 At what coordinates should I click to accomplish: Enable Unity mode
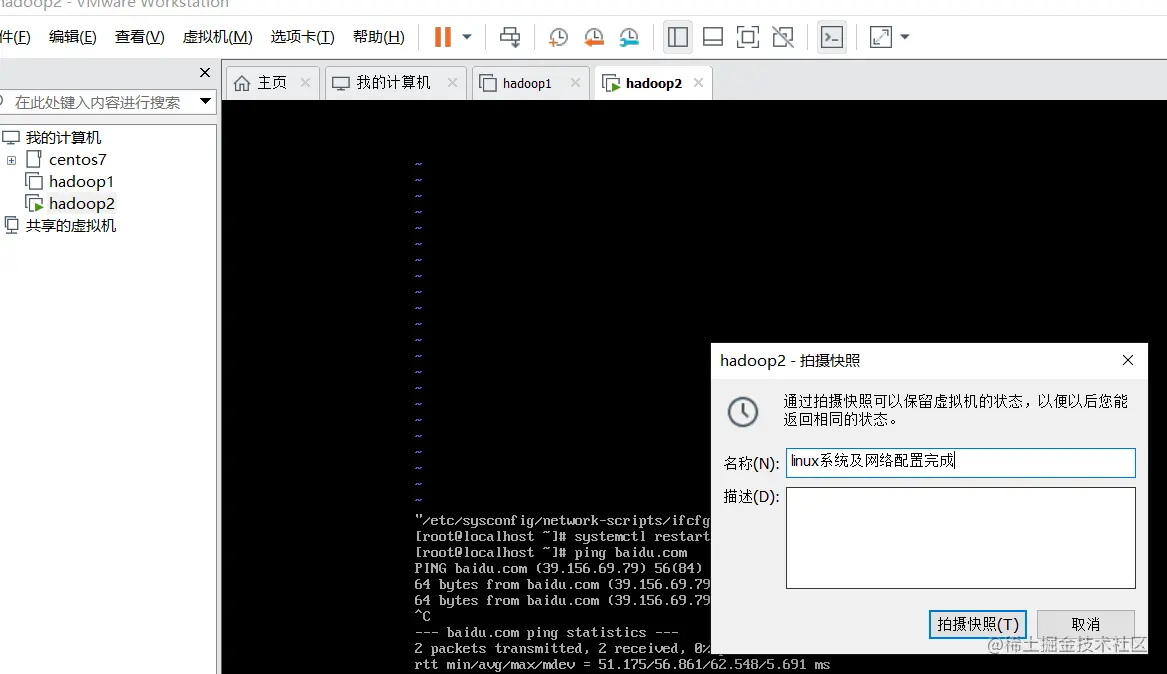[783, 37]
